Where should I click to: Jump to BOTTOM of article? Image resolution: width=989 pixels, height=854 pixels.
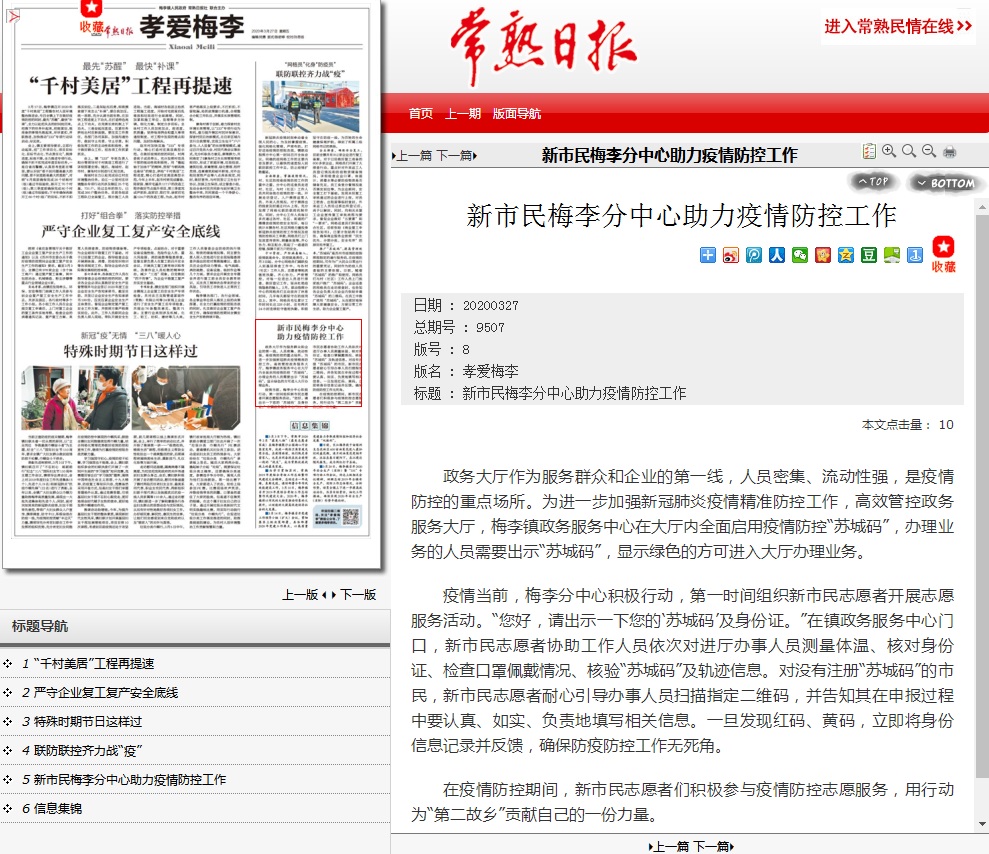coord(945,183)
